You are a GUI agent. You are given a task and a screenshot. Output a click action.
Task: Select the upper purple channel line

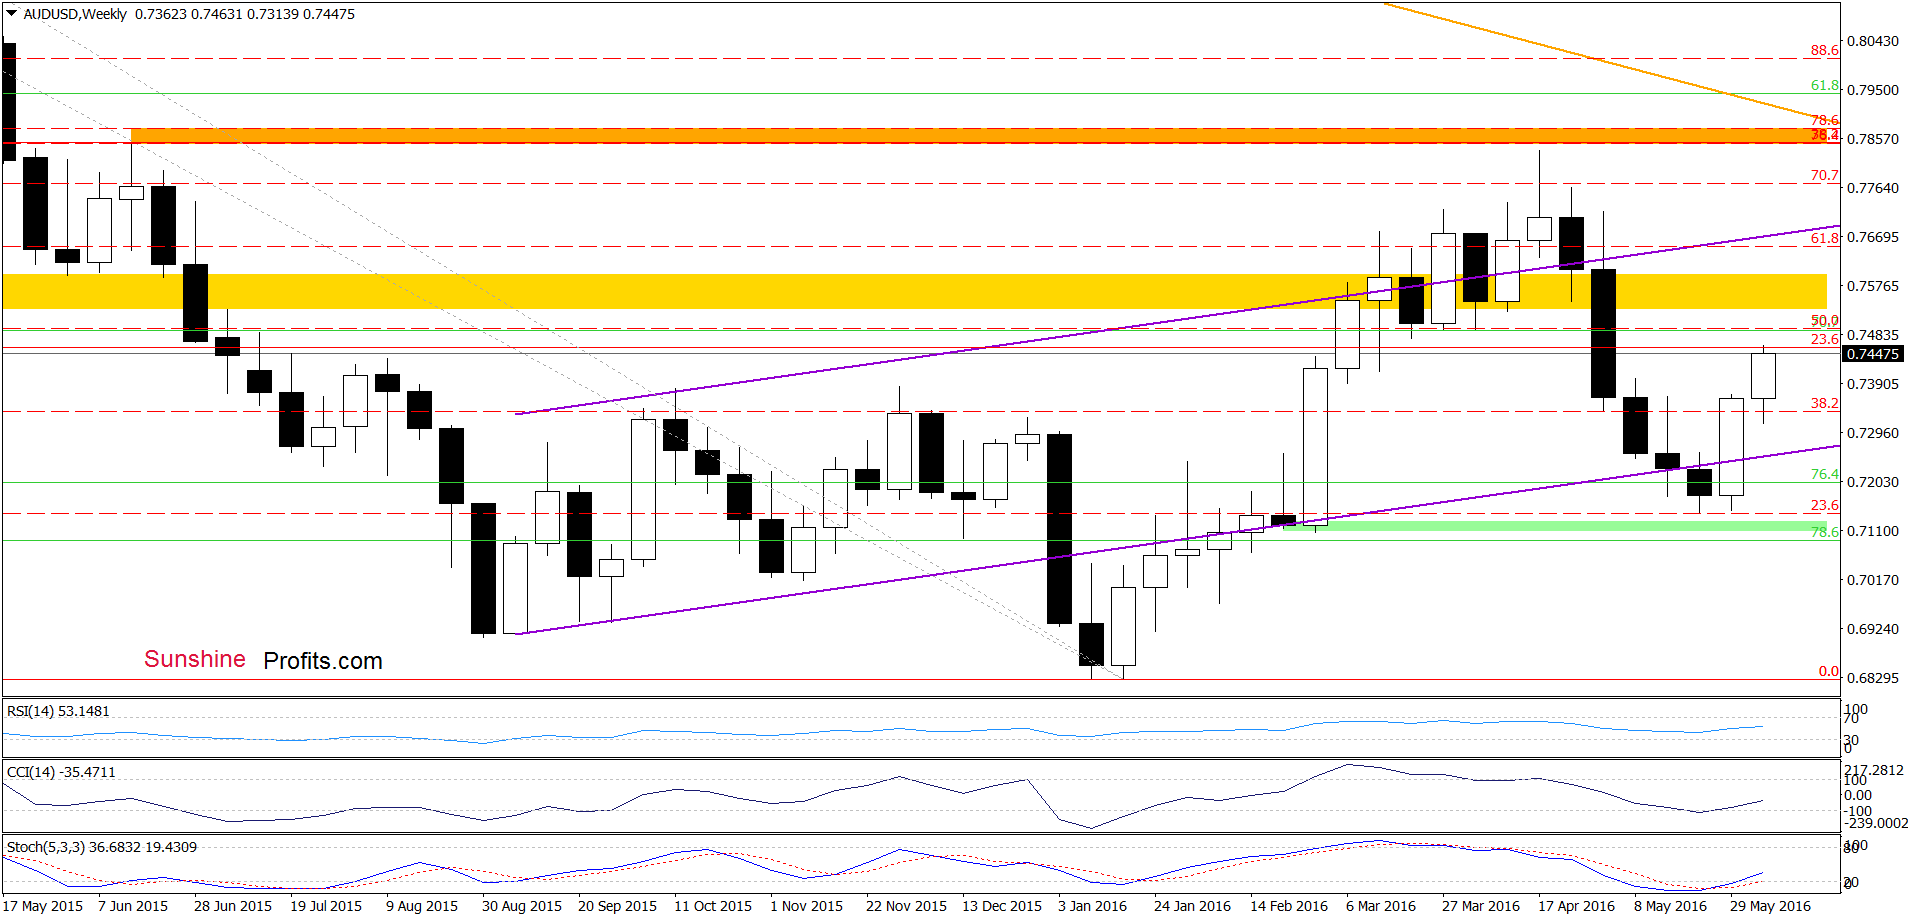pyautogui.click(x=1177, y=320)
